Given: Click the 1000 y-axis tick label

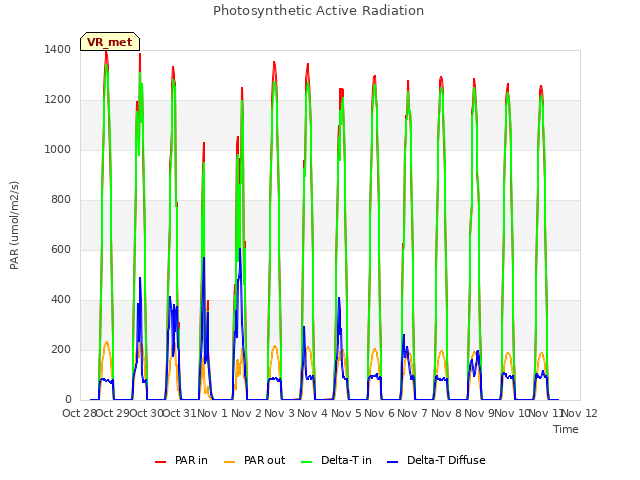Looking at the screenshot, I should 58,149.
